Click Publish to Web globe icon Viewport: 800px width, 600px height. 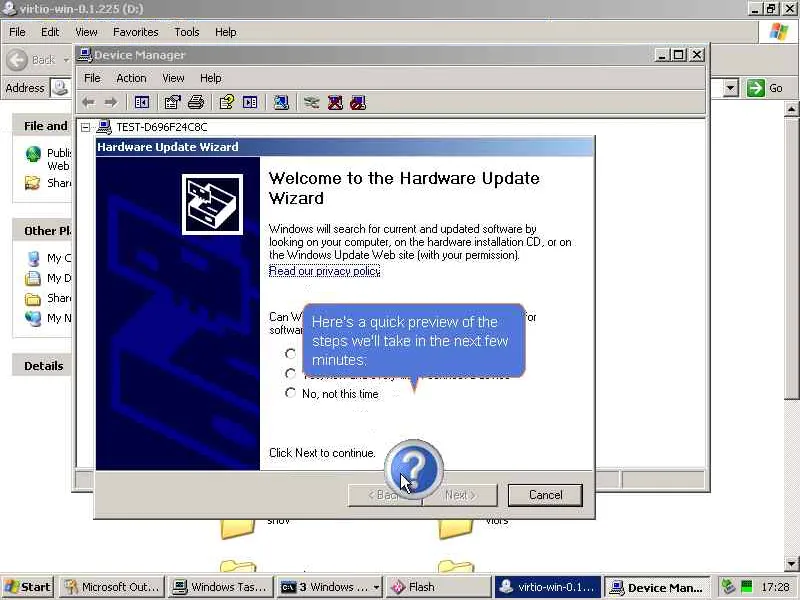tap(33, 154)
